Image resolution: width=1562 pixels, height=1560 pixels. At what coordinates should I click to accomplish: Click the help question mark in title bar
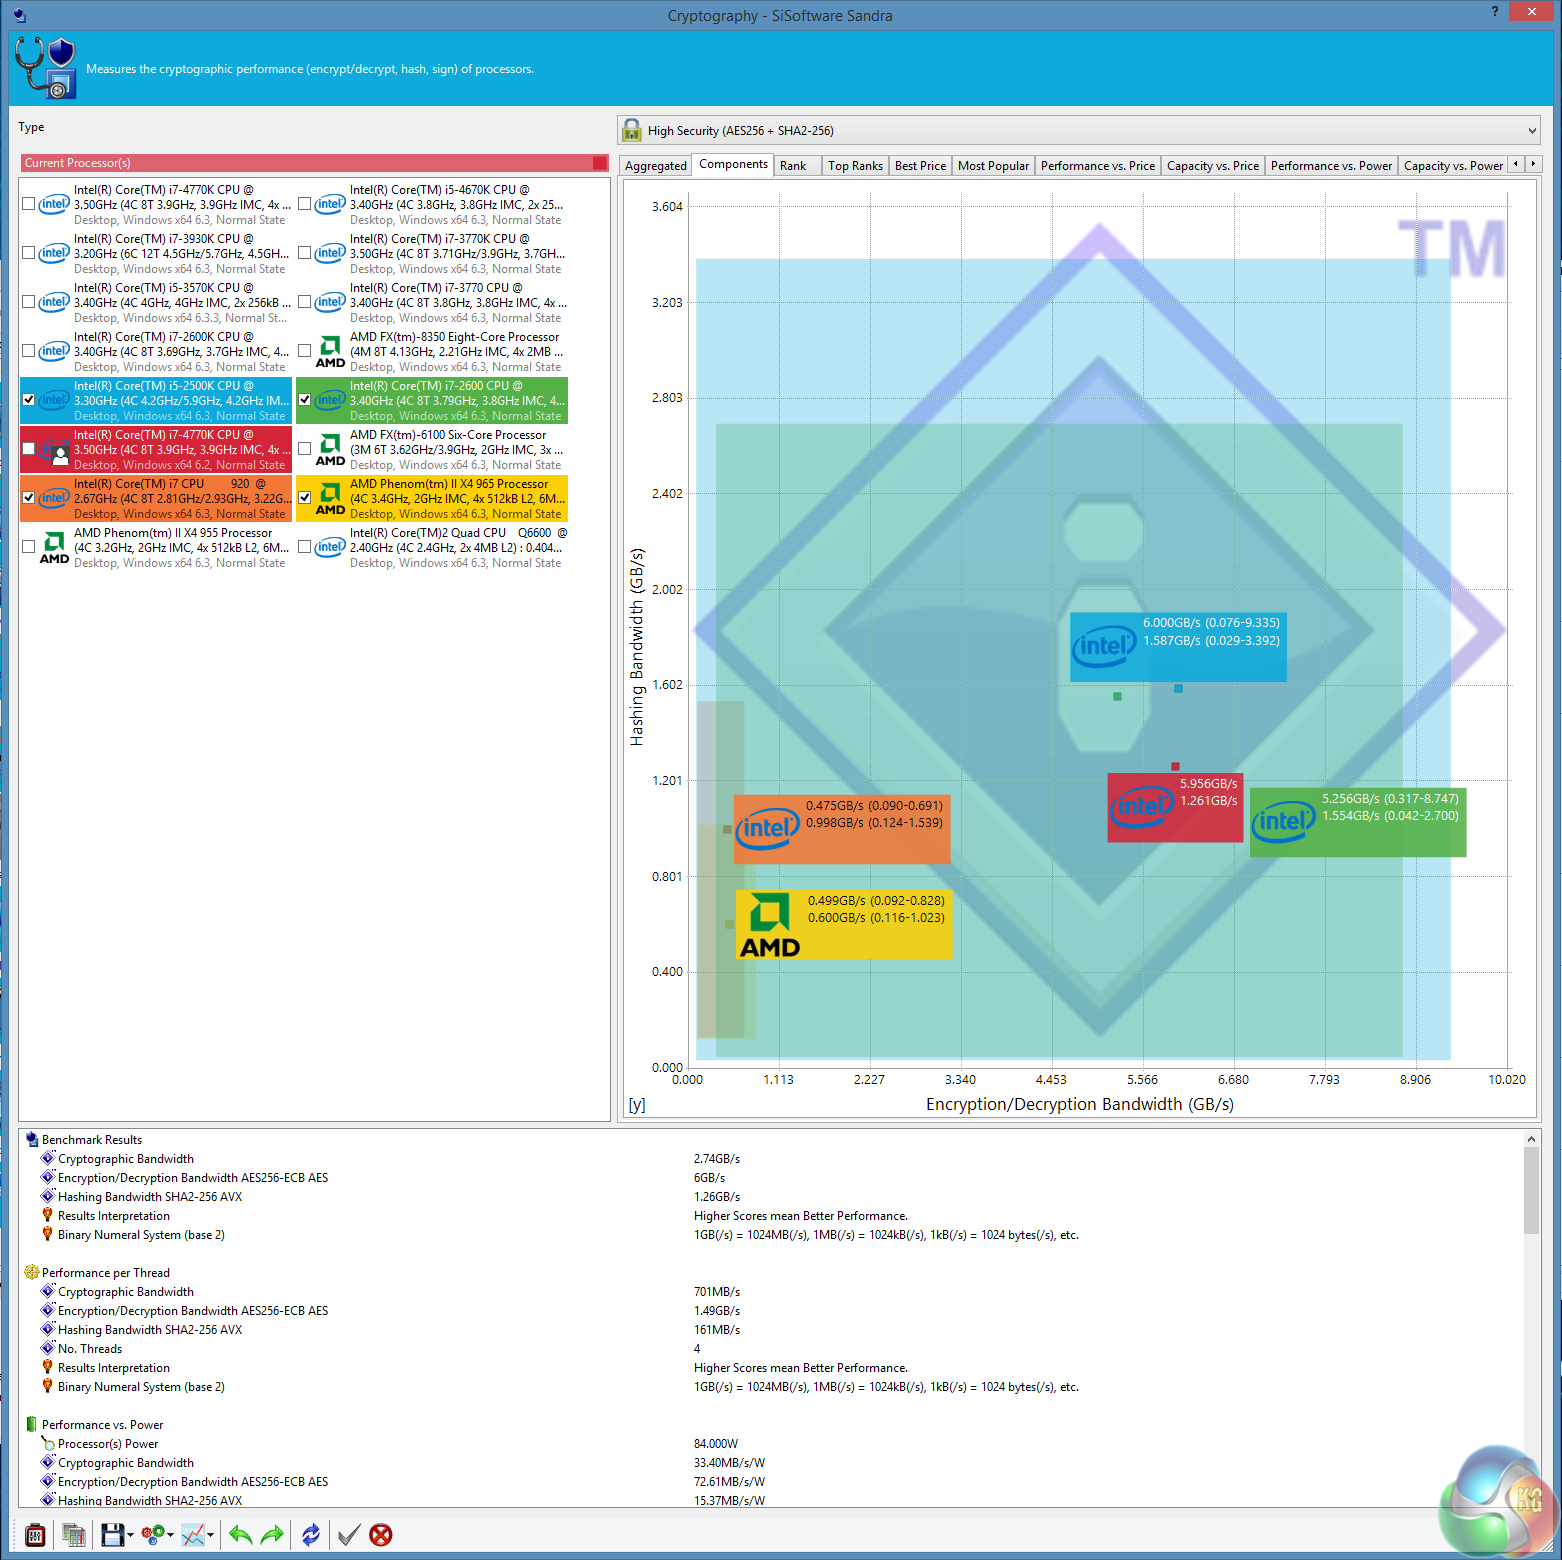point(1495,11)
